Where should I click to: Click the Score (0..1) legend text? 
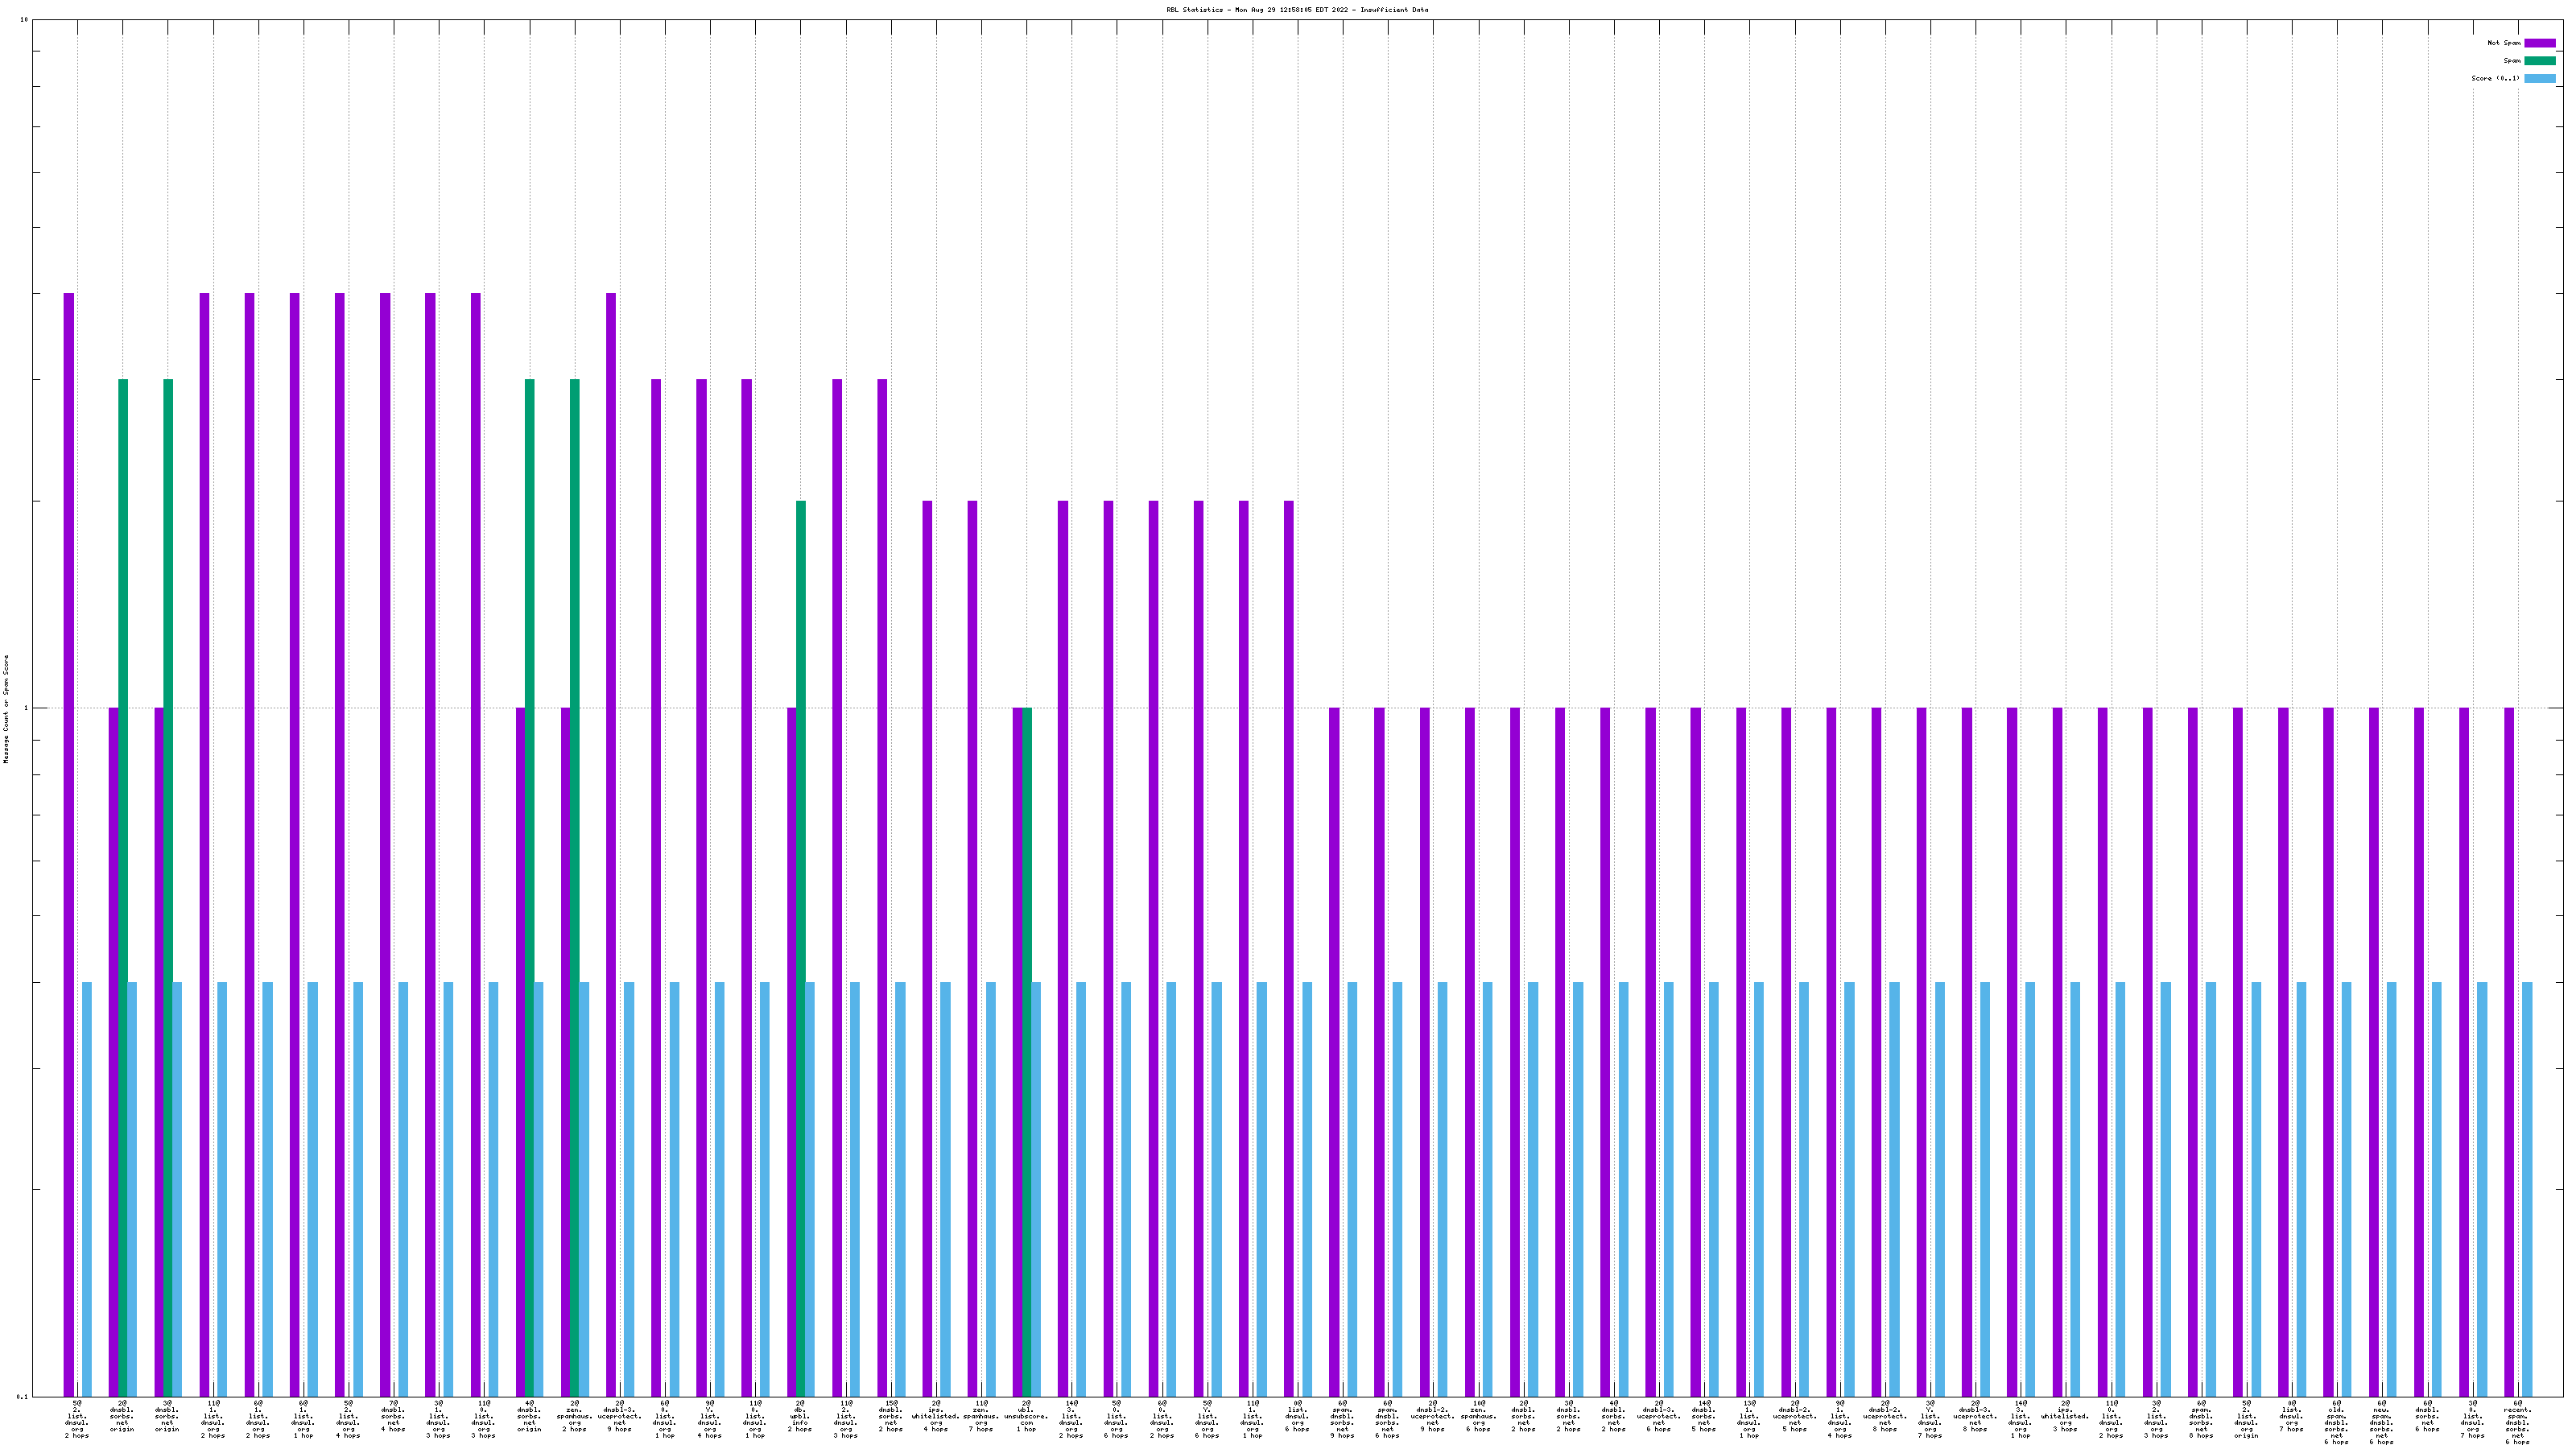[x=2495, y=78]
